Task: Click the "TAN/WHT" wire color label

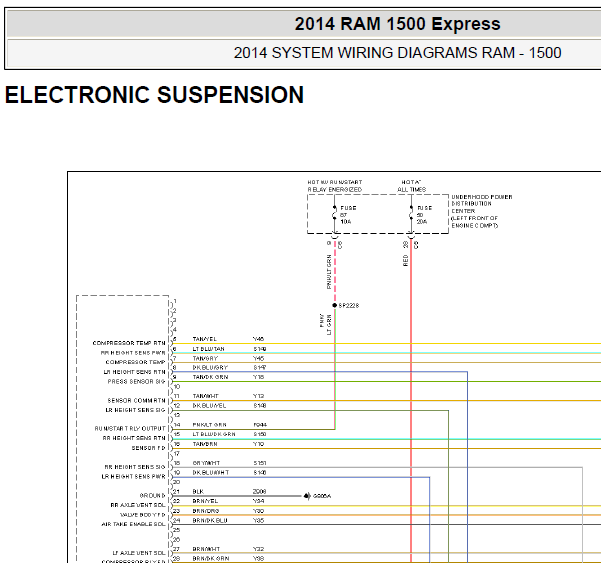Action: click(205, 396)
